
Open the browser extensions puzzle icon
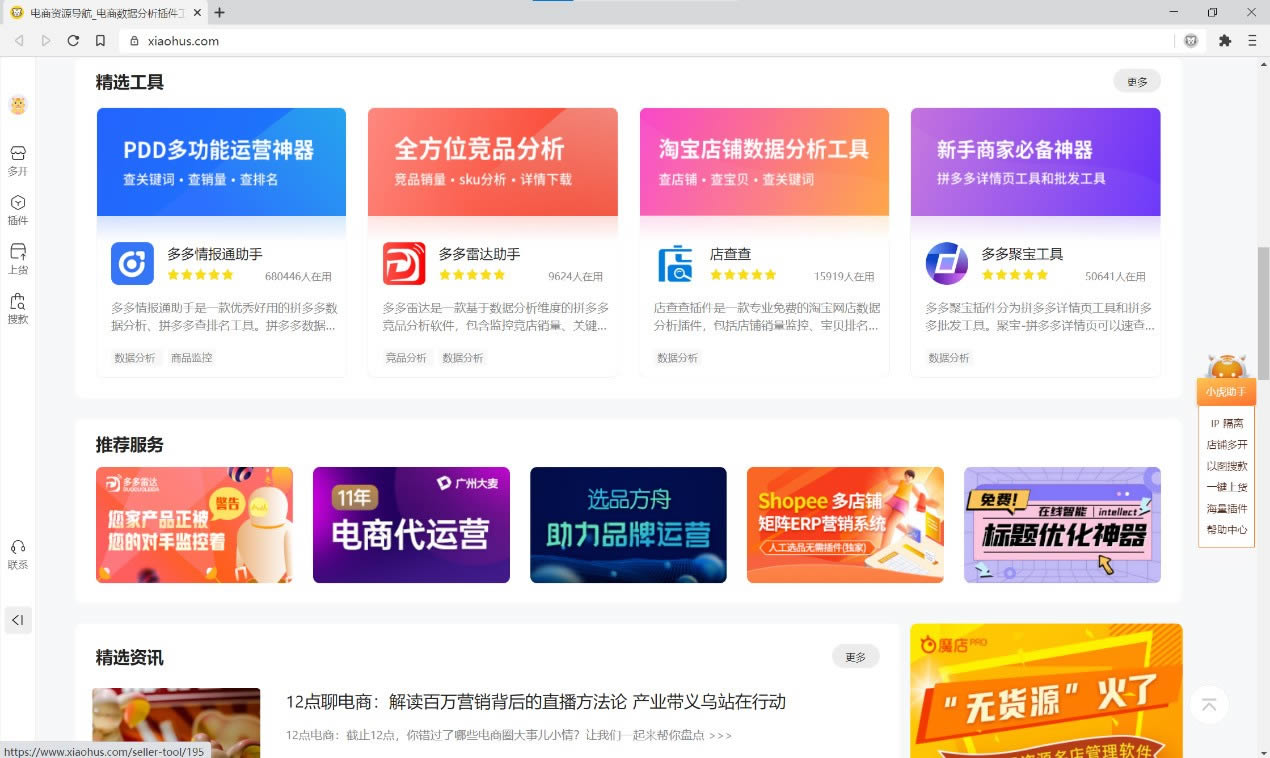pyautogui.click(x=1224, y=41)
